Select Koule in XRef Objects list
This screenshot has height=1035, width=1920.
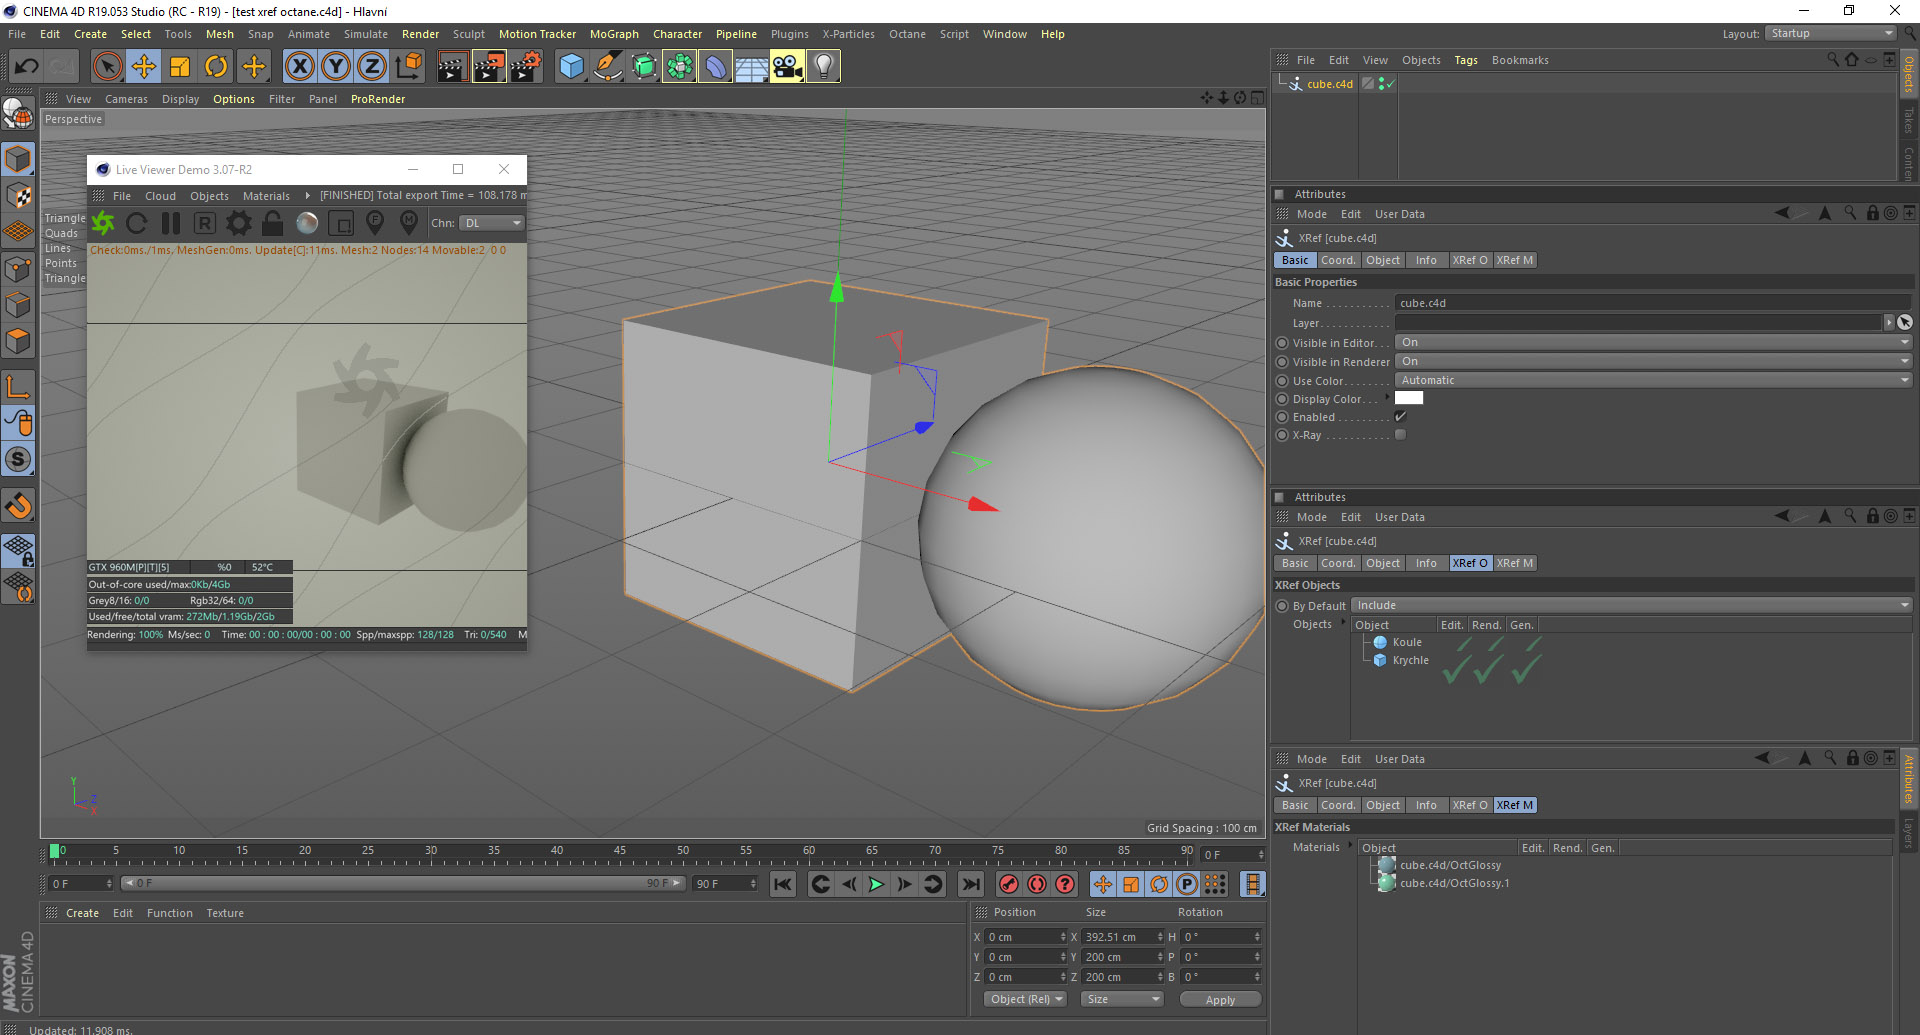1407,642
